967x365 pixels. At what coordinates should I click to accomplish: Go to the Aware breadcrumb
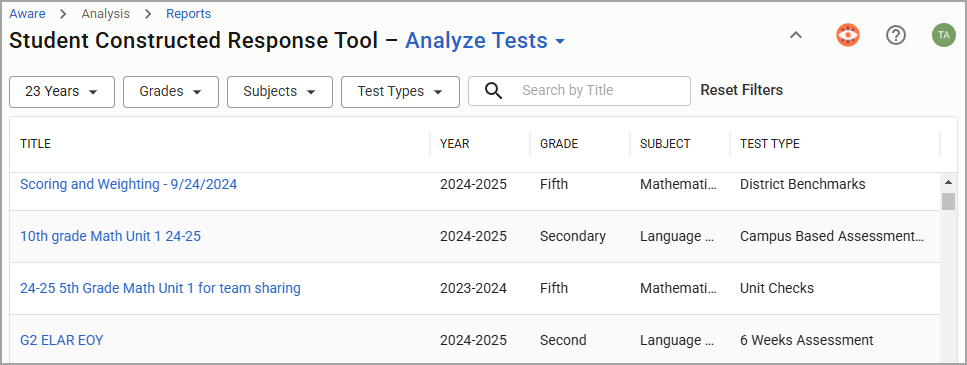[x=27, y=14]
